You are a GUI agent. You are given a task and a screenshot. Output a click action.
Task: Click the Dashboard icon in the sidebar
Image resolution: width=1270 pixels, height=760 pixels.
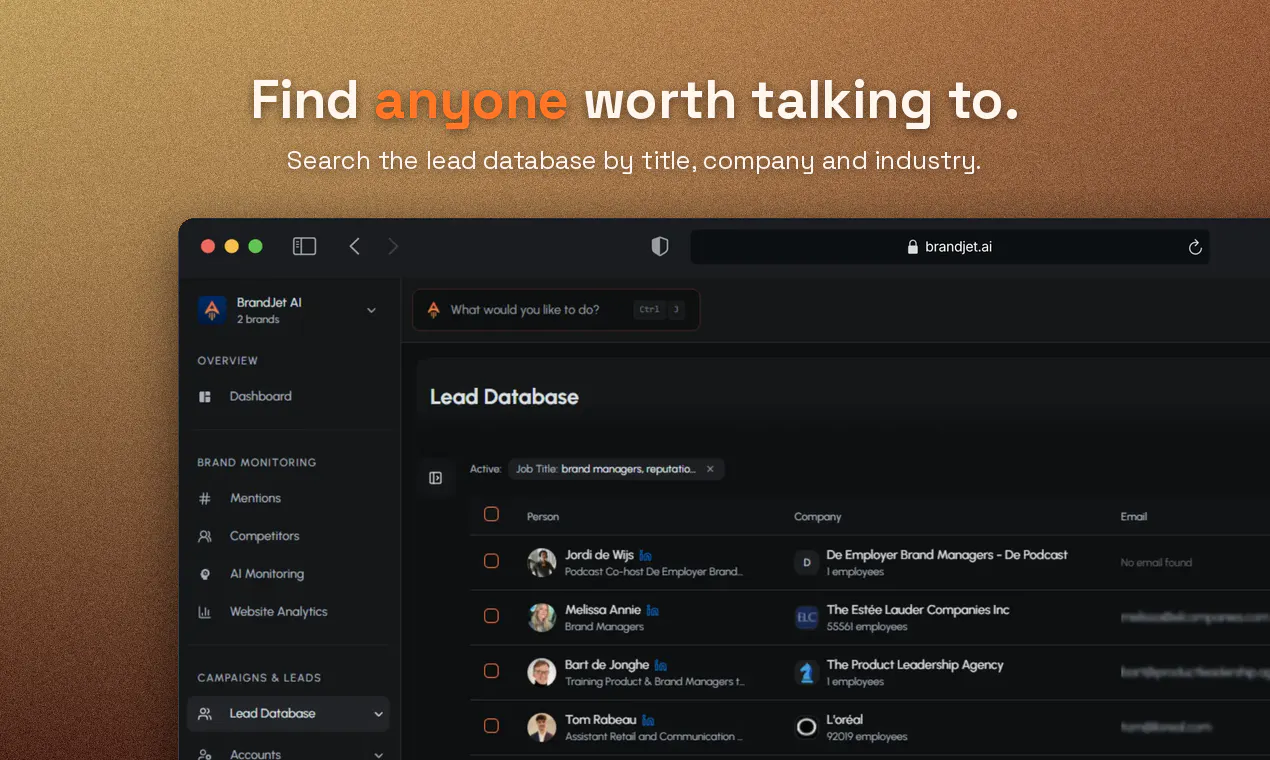coord(205,397)
